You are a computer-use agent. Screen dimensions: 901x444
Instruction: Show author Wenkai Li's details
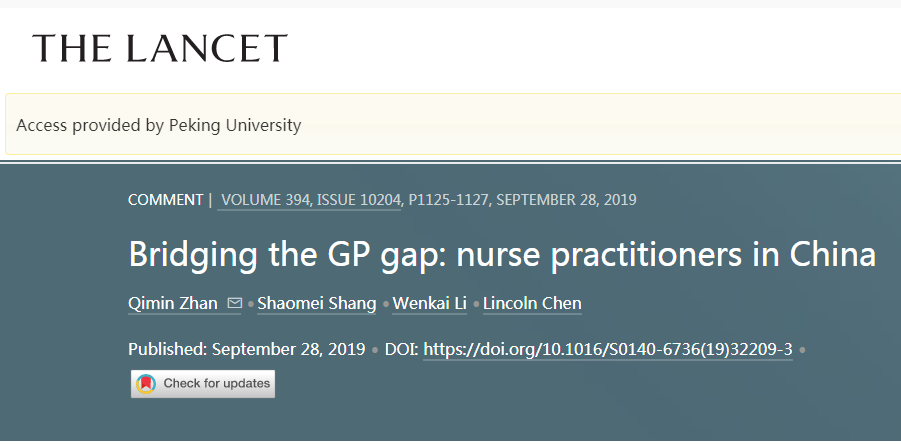430,304
